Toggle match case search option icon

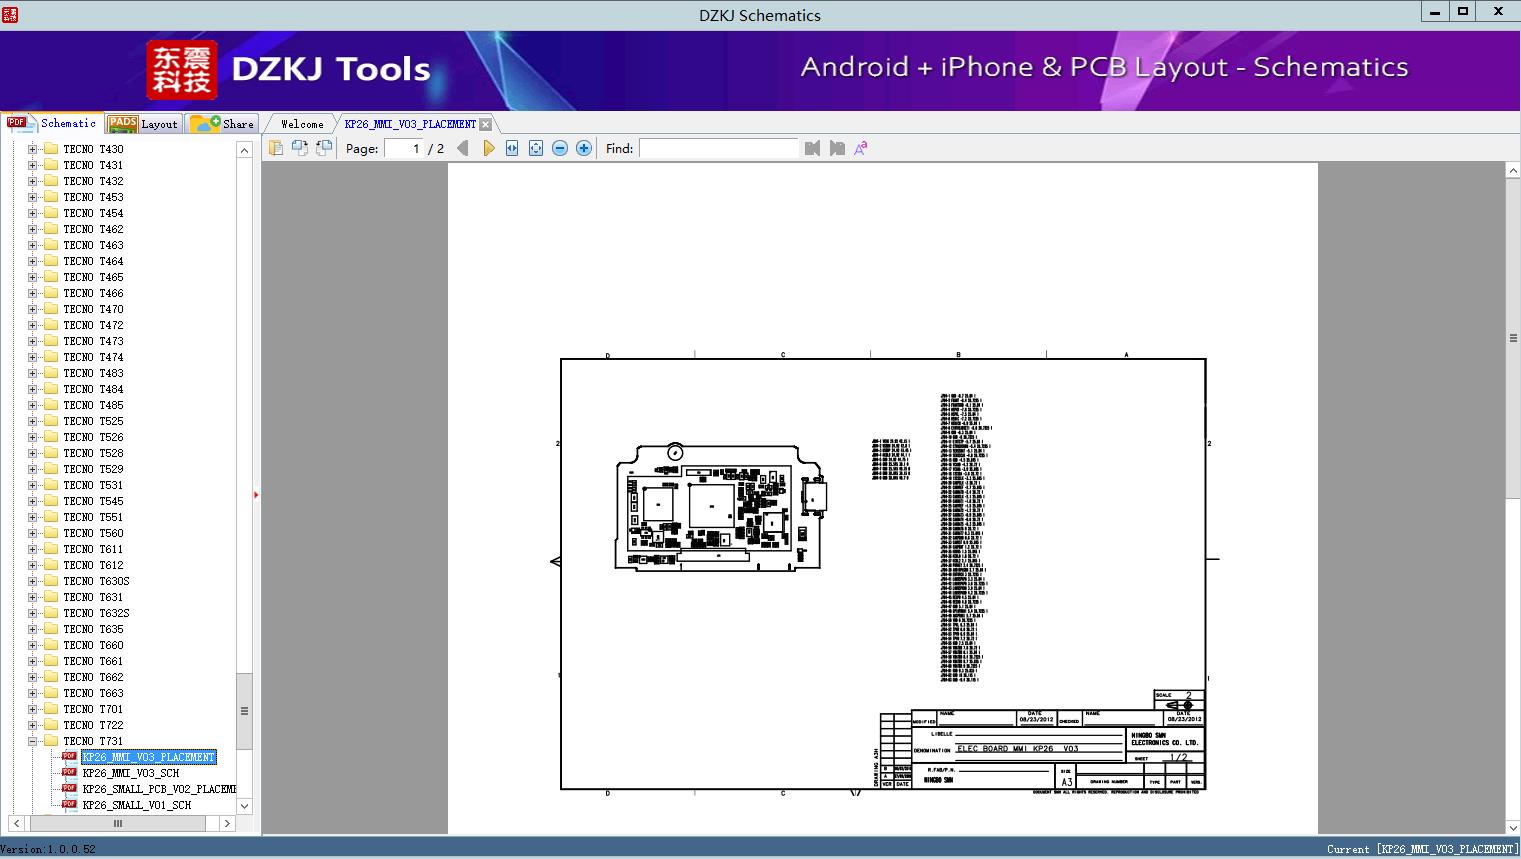tap(861, 148)
